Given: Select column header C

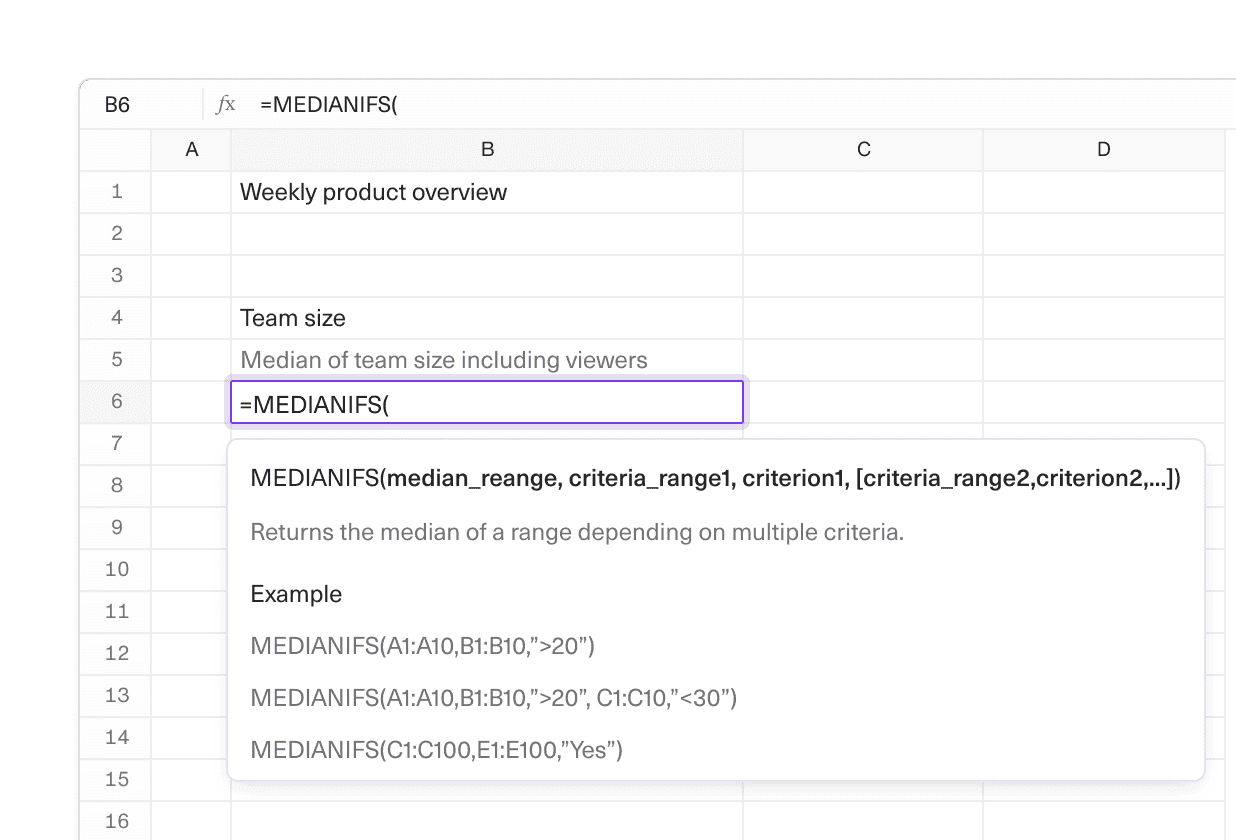Looking at the screenshot, I should pyautogui.click(x=863, y=149).
